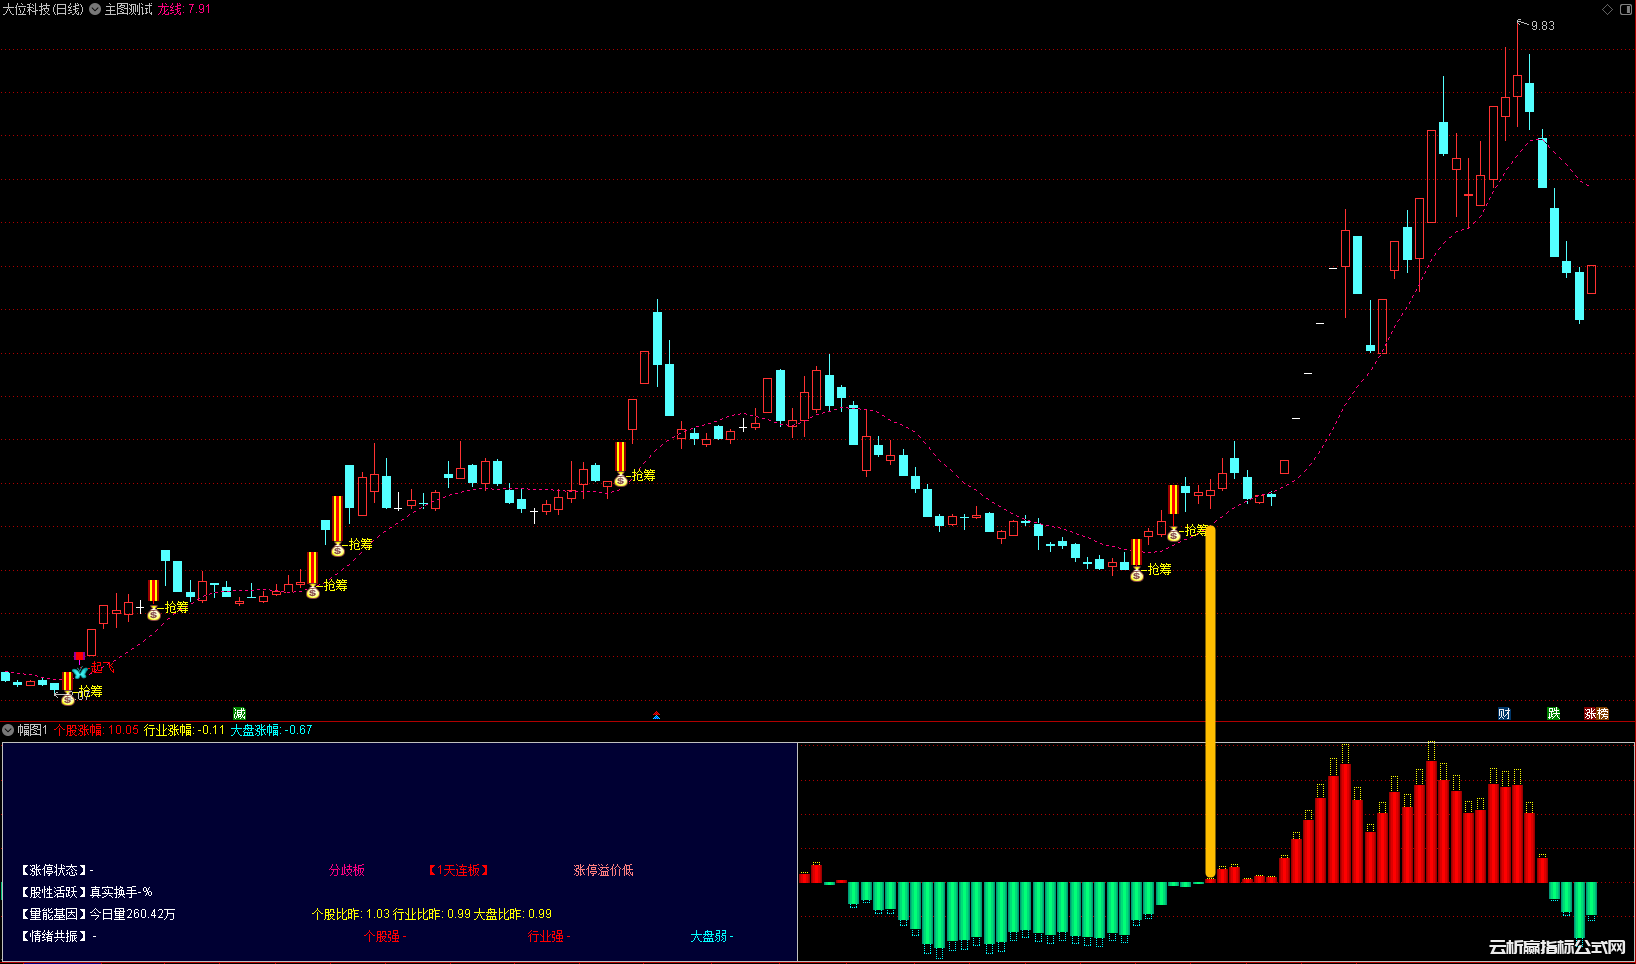Click the 【情绪共振】 label
The width and height of the screenshot is (1636, 964).
53,936
